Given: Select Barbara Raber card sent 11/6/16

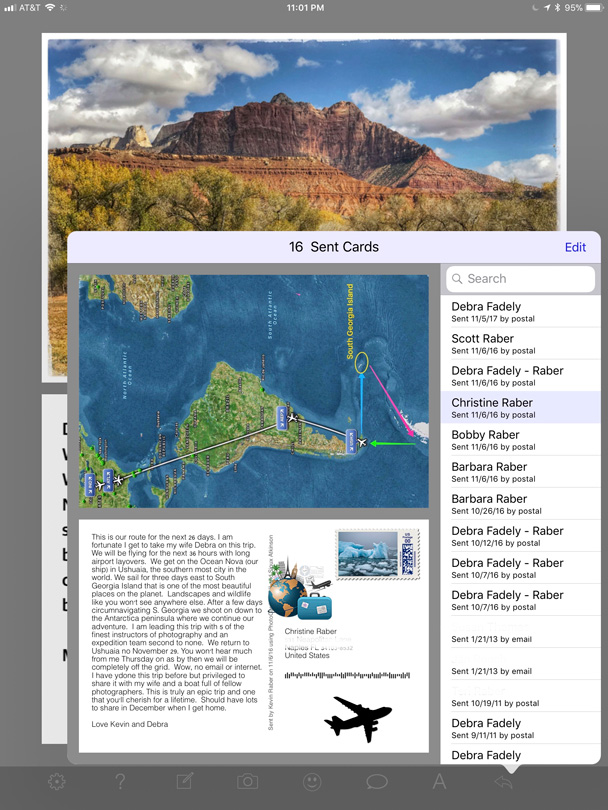Looking at the screenshot, I should [520, 472].
